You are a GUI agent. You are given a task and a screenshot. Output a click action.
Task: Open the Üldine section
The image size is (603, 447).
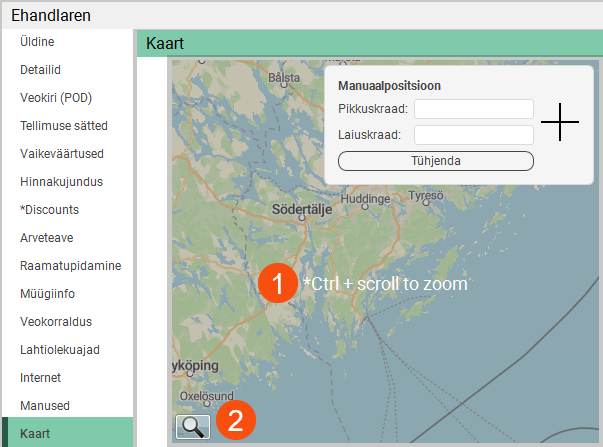point(37,42)
